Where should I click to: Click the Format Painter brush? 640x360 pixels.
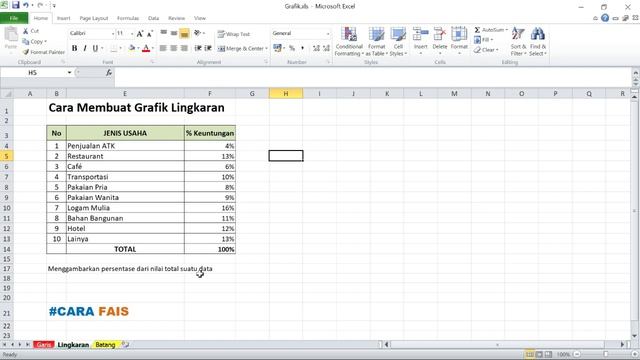(x=26, y=52)
